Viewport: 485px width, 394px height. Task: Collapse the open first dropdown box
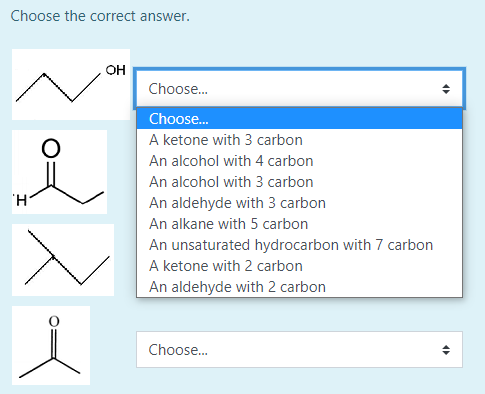pos(299,89)
